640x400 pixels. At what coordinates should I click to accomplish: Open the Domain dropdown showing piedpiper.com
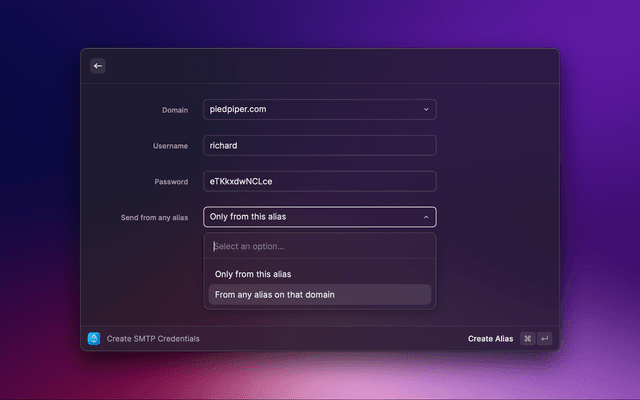pos(310,110)
